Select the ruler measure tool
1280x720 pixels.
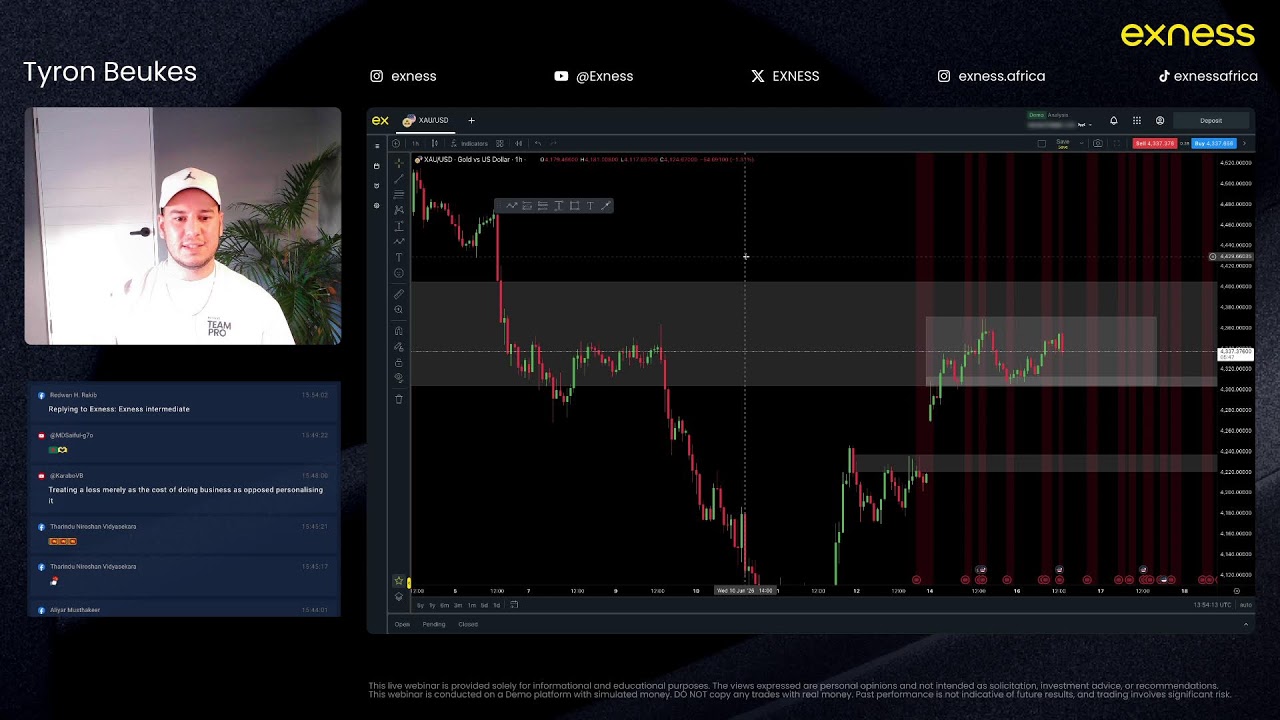(399, 294)
